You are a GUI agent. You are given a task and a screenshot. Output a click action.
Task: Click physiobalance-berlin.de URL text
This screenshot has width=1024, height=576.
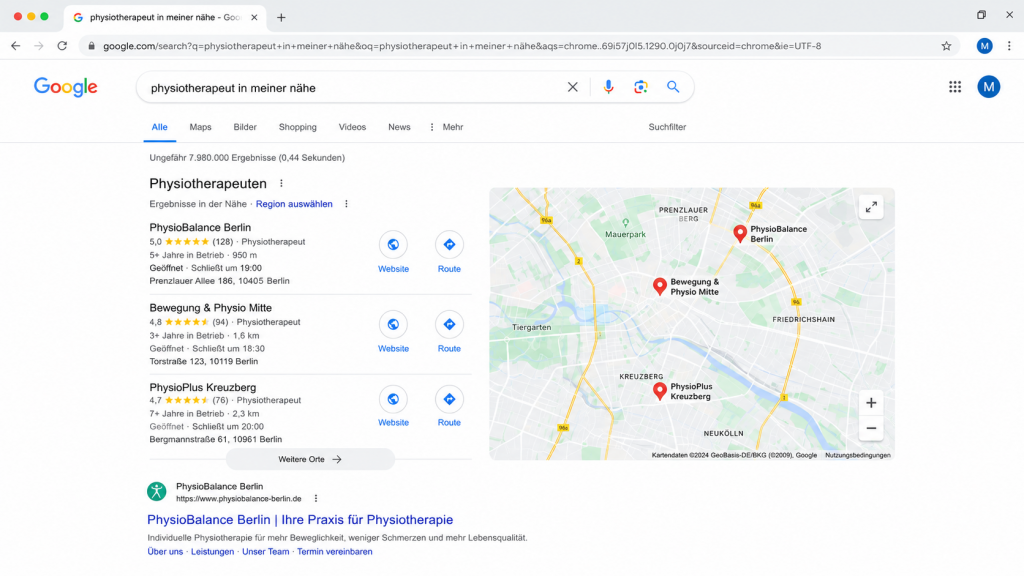(x=238, y=499)
